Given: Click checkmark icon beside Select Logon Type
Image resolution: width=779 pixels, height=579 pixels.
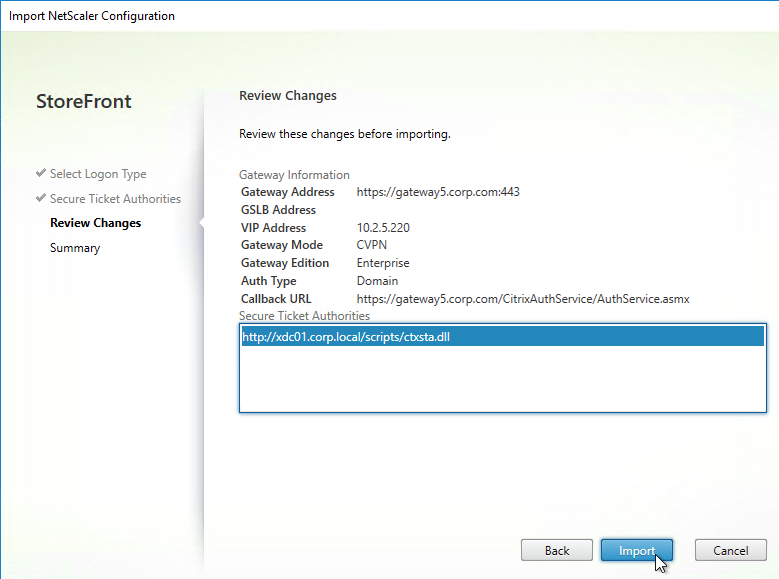Looking at the screenshot, I should pyautogui.click(x=41, y=173).
